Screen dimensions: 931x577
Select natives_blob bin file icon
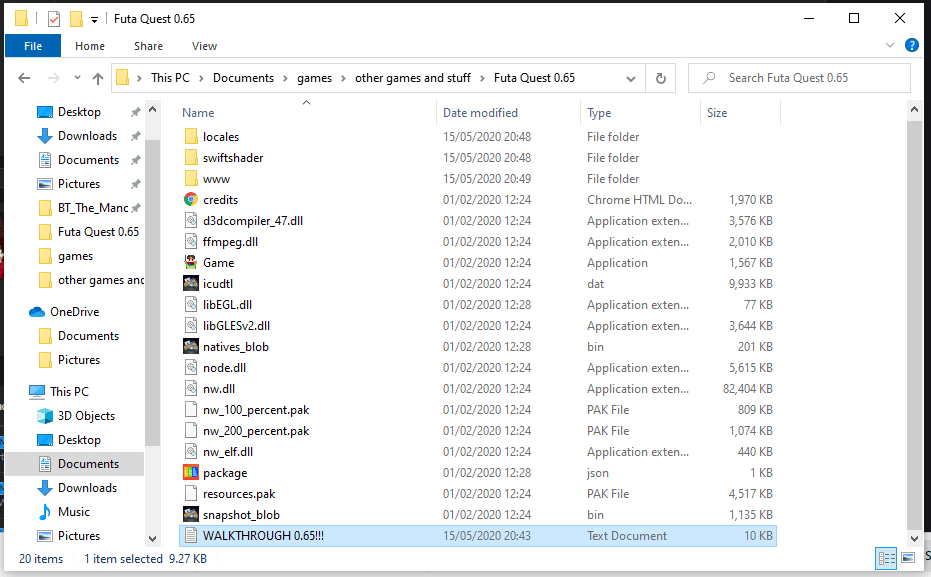point(191,347)
